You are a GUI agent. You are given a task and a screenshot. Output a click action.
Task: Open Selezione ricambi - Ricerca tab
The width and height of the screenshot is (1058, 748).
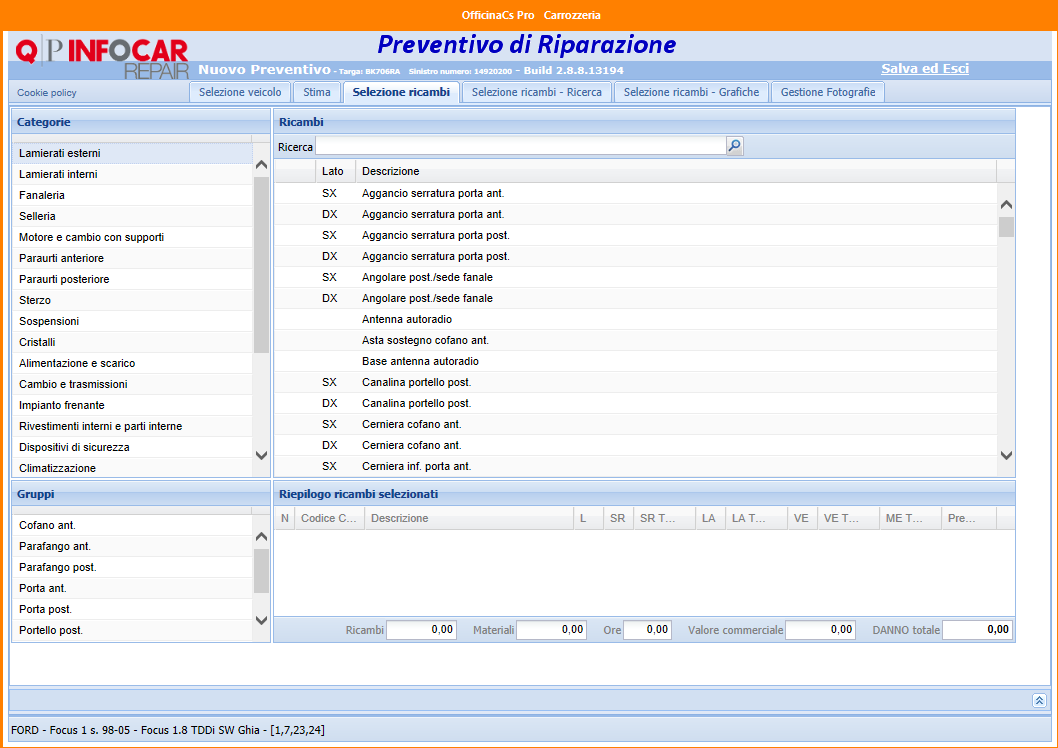pyautogui.click(x=536, y=92)
